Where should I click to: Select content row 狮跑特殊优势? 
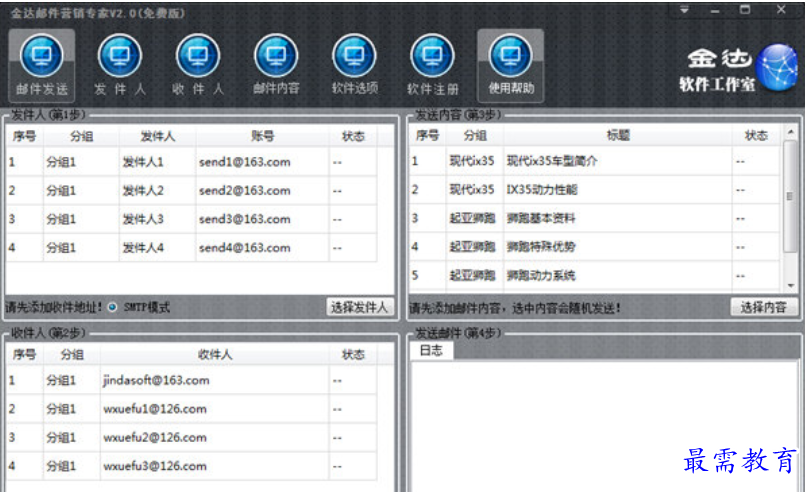[595, 247]
